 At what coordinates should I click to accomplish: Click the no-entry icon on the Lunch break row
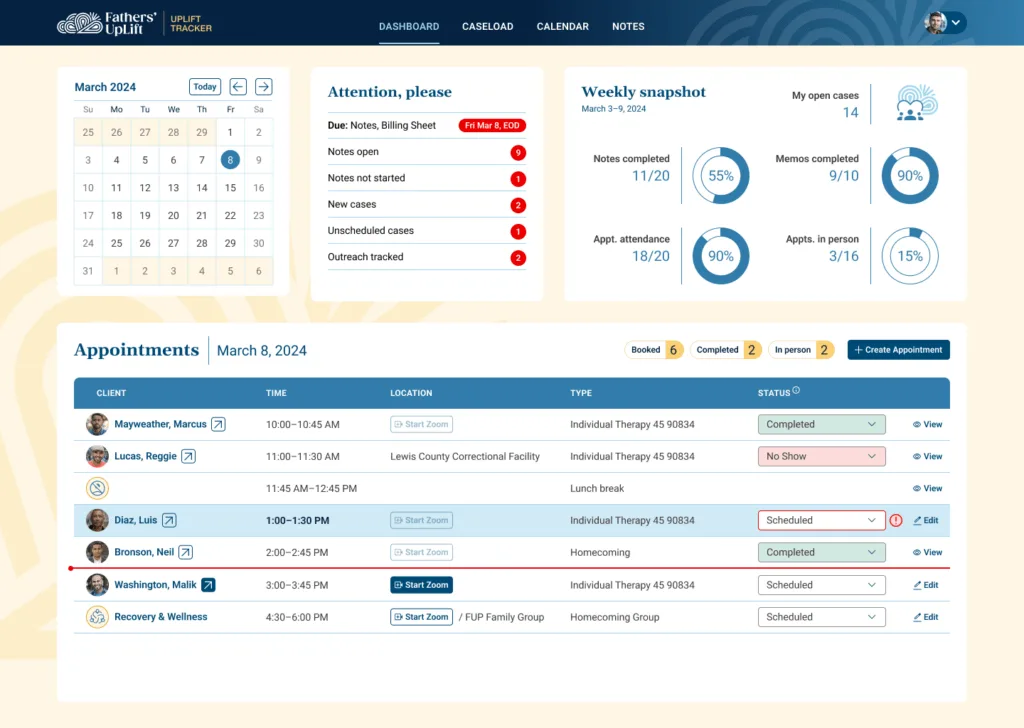tap(97, 488)
